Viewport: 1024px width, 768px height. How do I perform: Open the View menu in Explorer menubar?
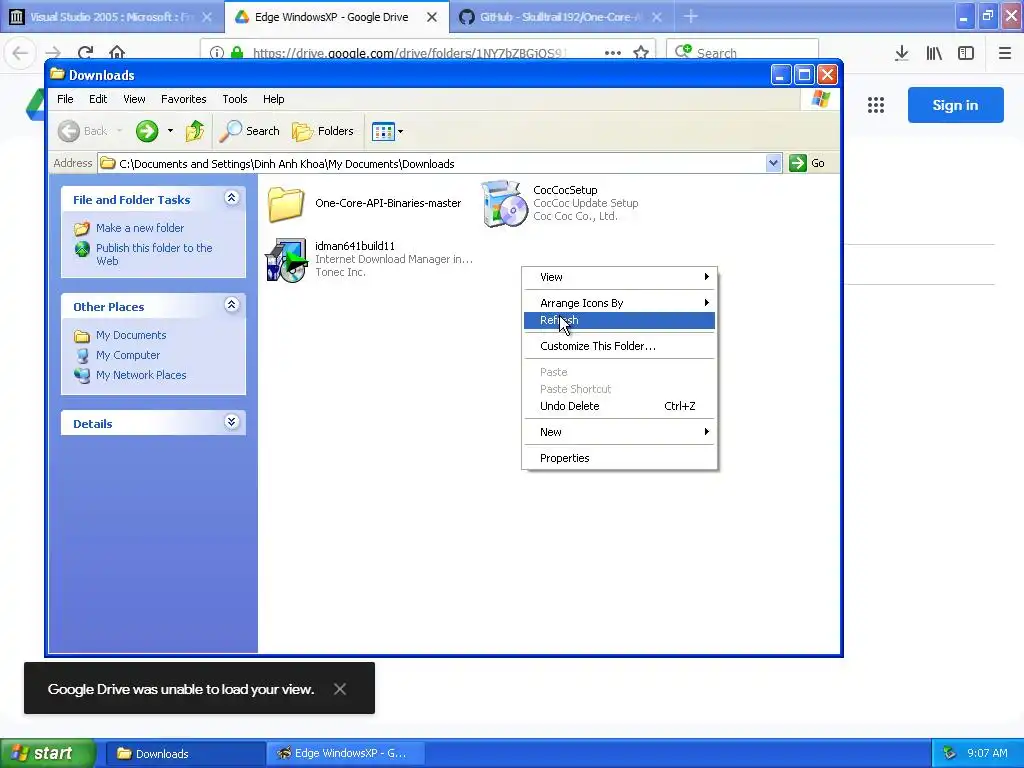click(x=134, y=99)
